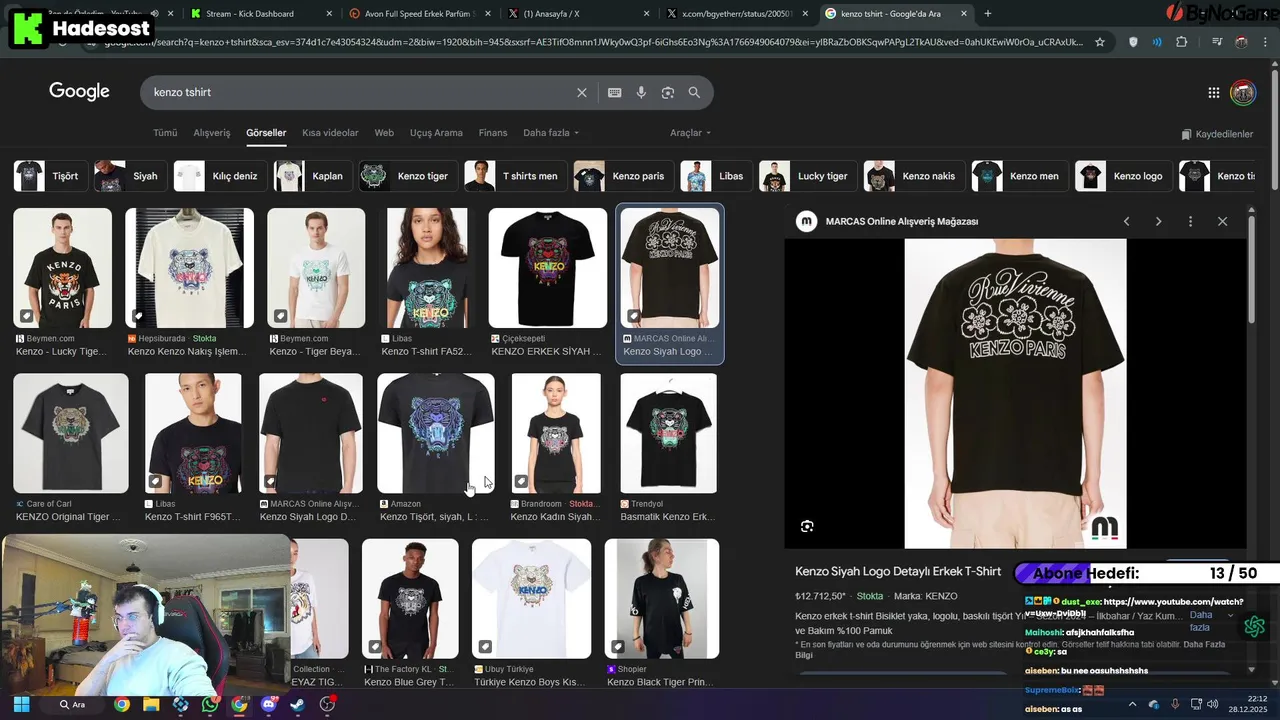Open the Kaydedilenler saved items

point(1217,134)
